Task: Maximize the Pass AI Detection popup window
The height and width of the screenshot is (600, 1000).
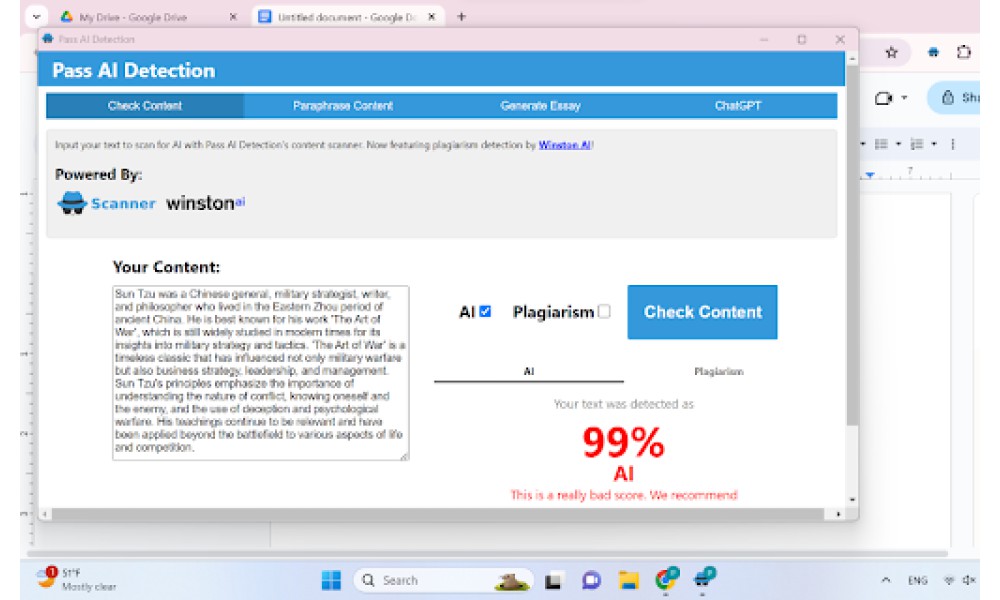Action: [802, 40]
